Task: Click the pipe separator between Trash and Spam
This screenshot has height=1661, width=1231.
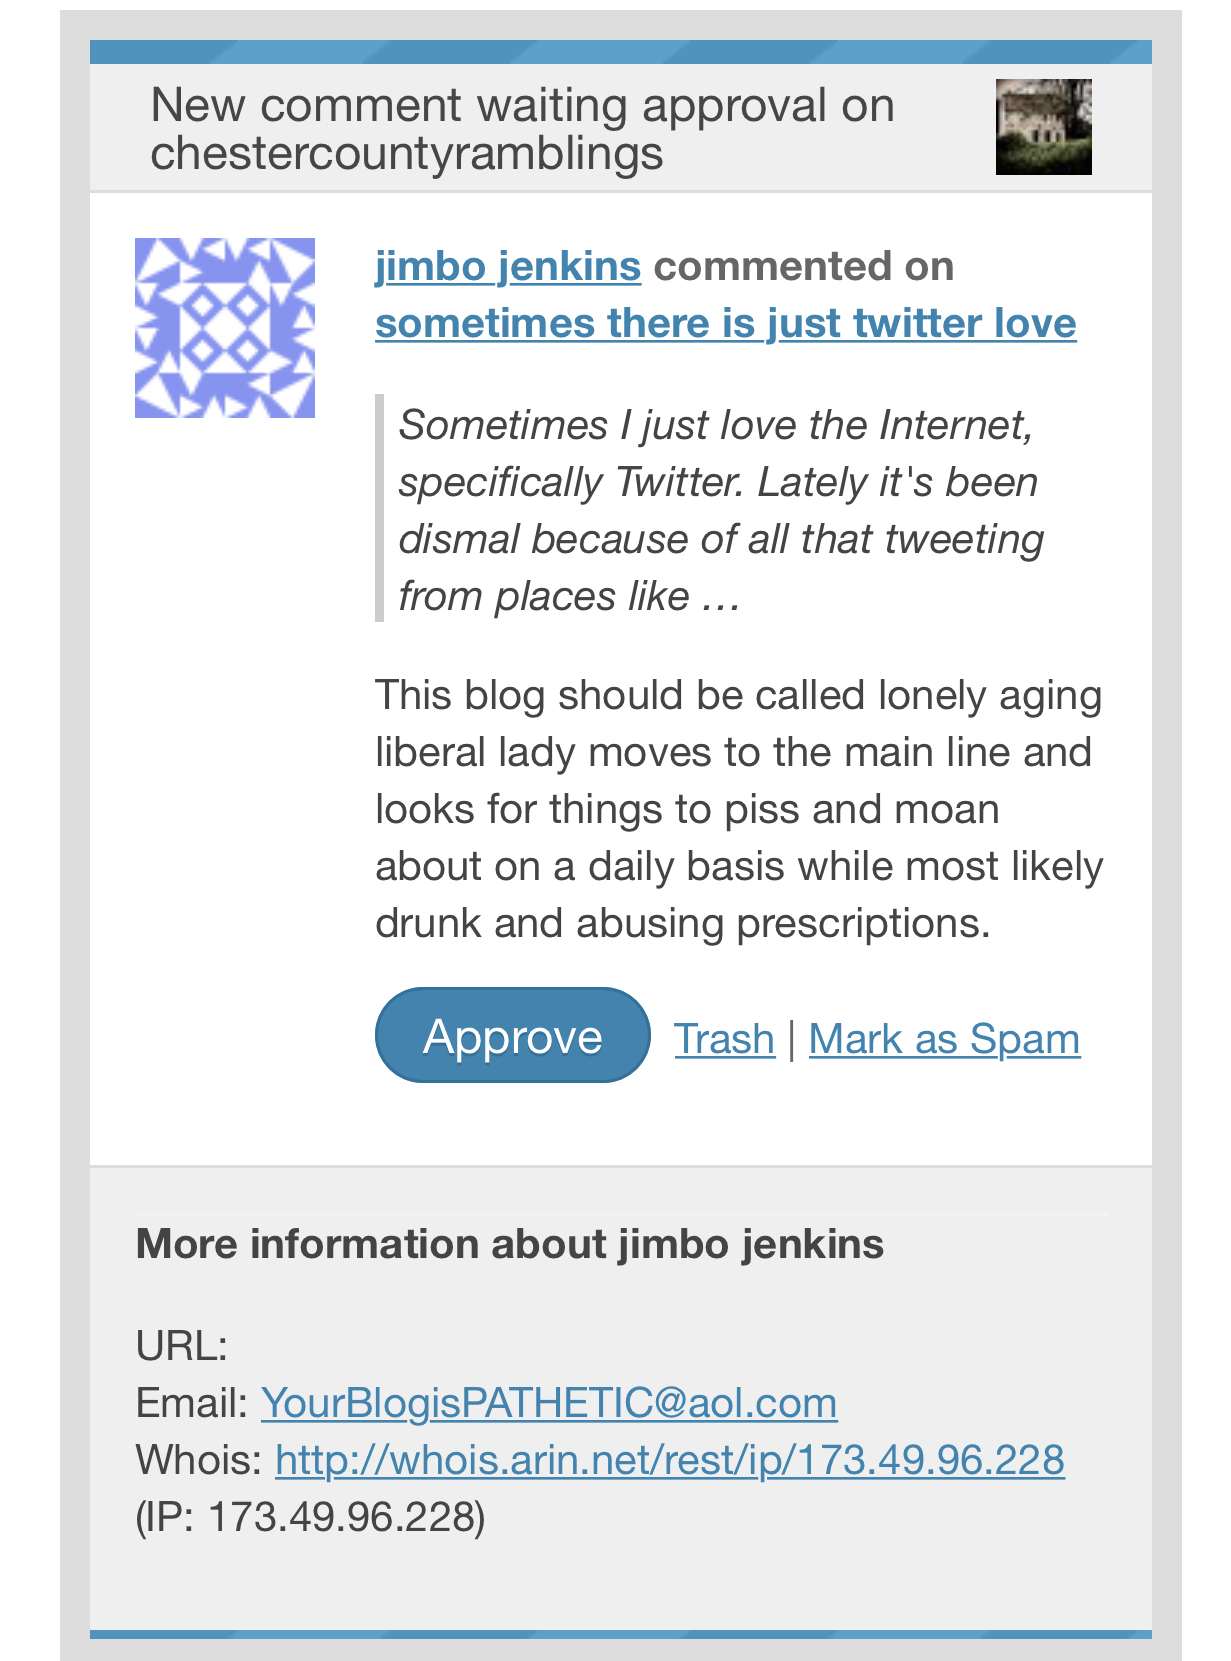Action: tap(792, 1038)
